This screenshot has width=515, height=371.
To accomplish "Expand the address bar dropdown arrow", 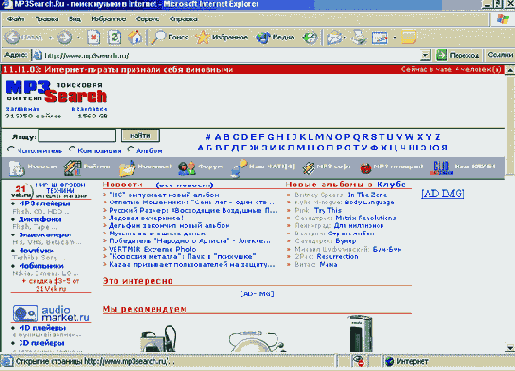I will pos(425,55).
